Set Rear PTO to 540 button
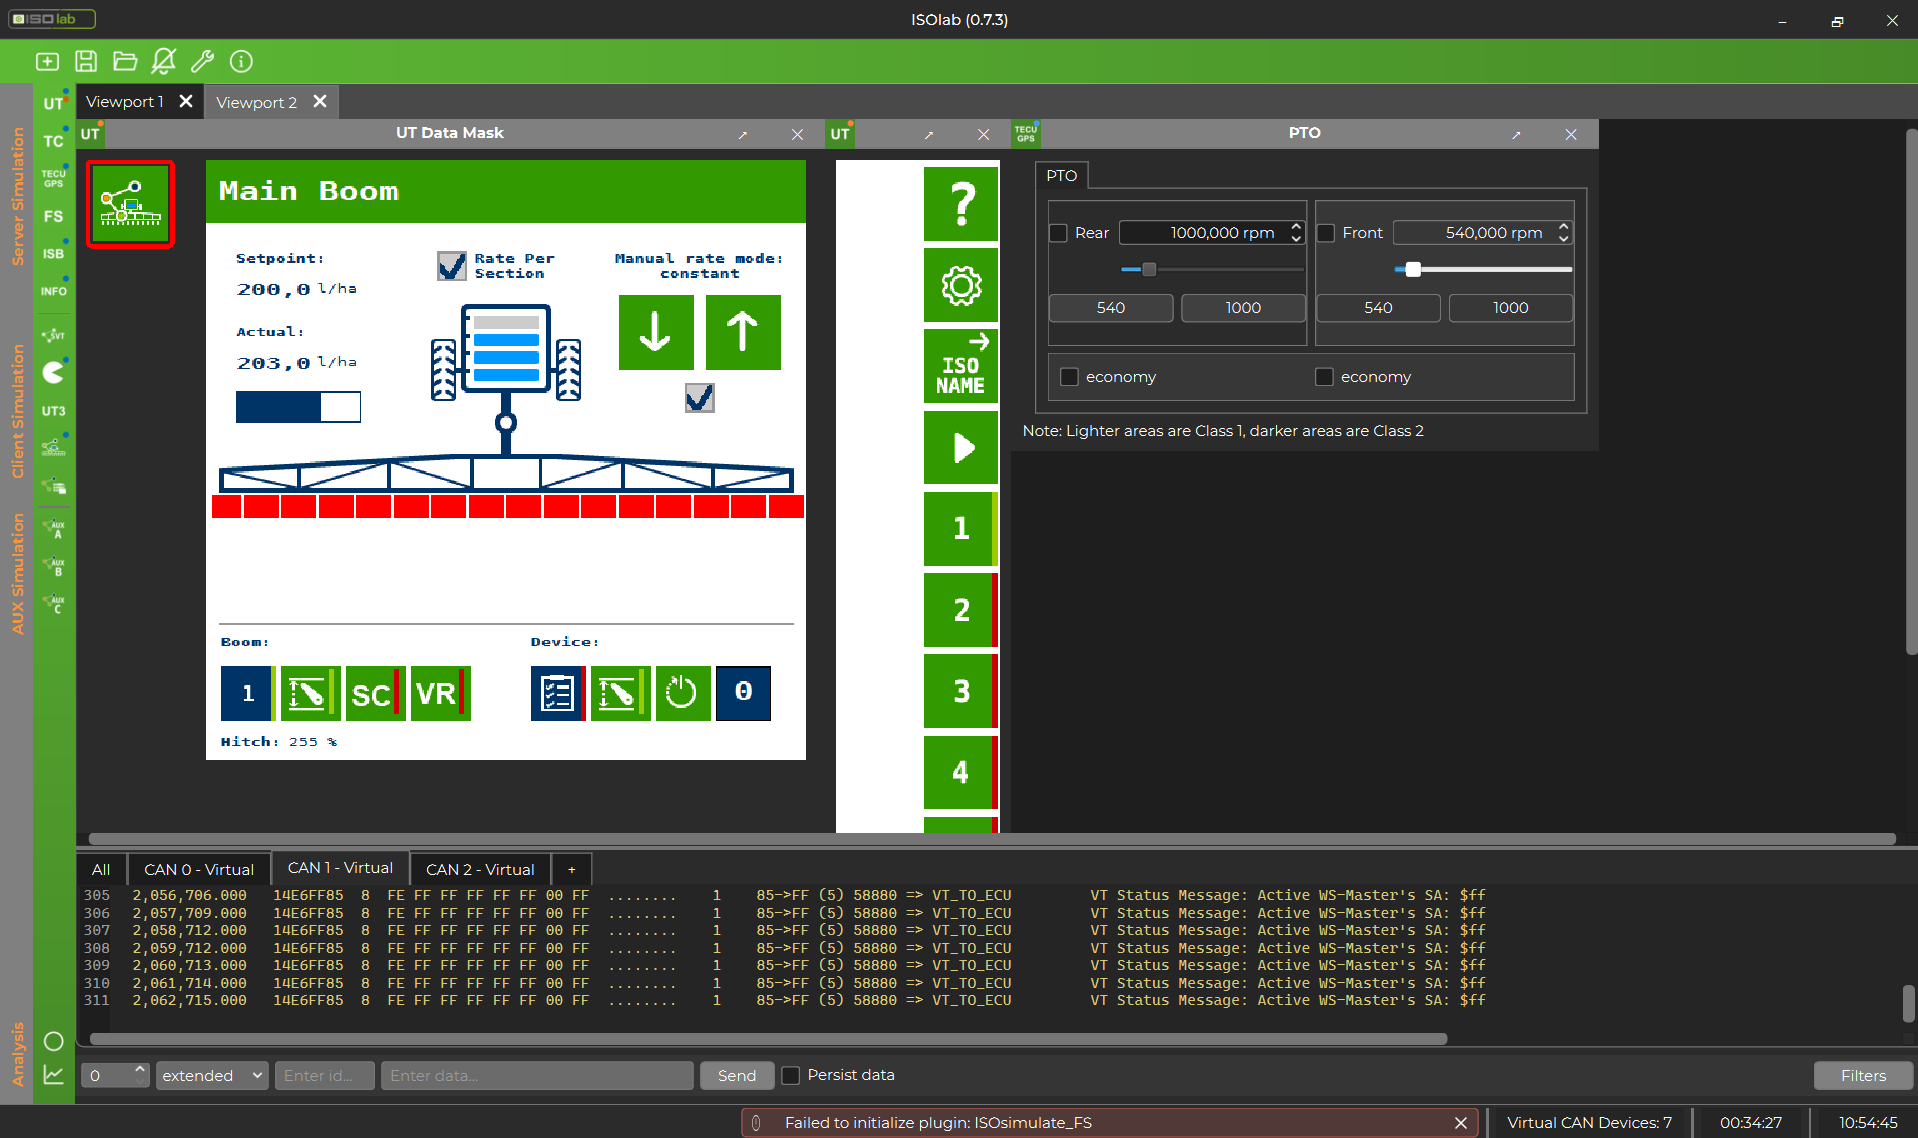Viewport: 1918px width, 1138px height. pyautogui.click(x=1111, y=308)
